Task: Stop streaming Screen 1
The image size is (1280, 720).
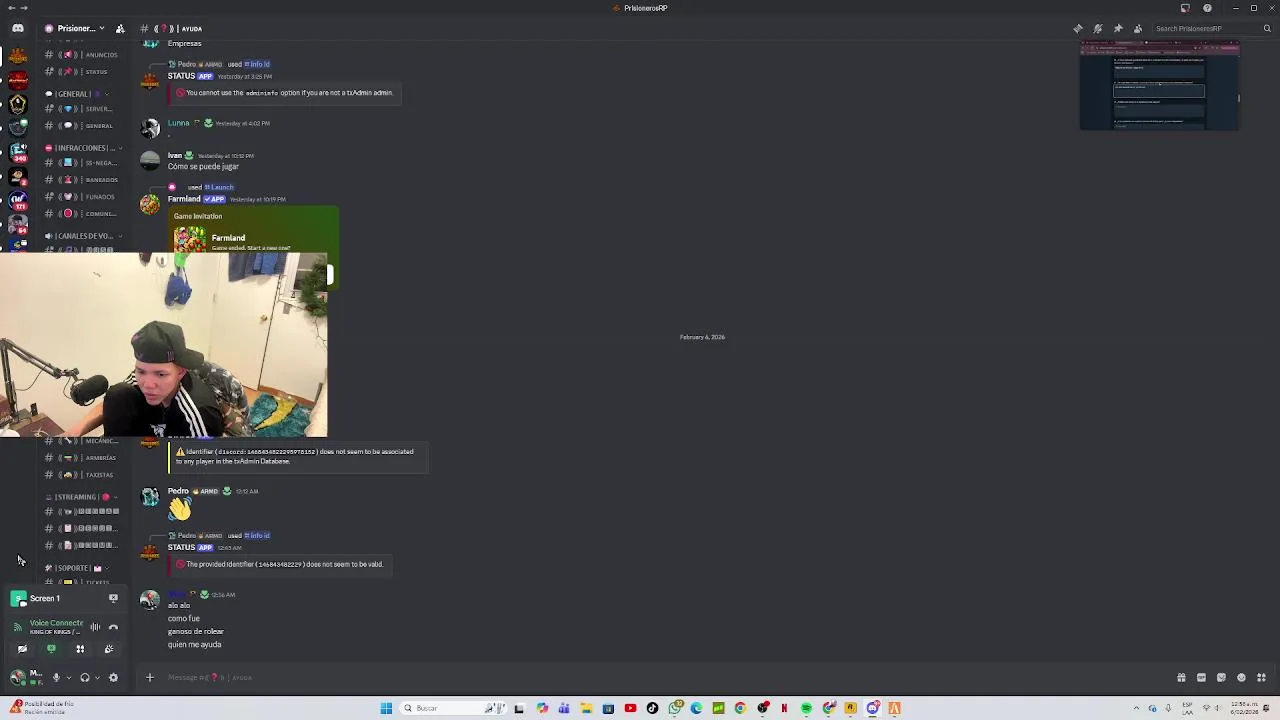Action: [x=113, y=598]
